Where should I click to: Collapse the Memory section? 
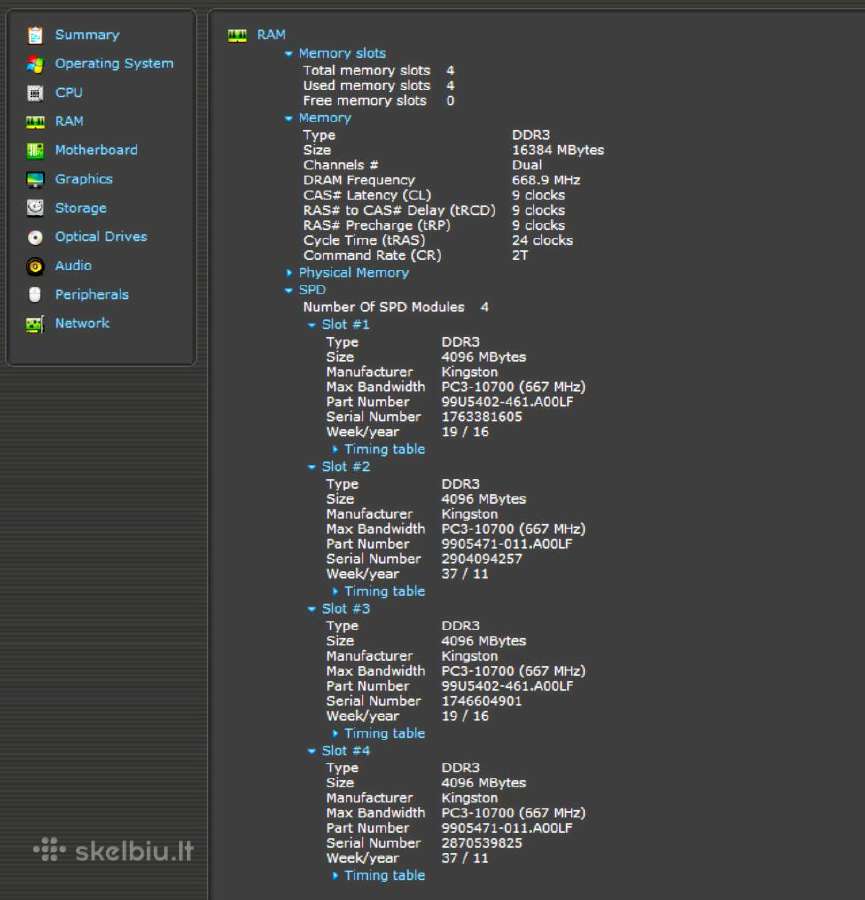(x=288, y=118)
